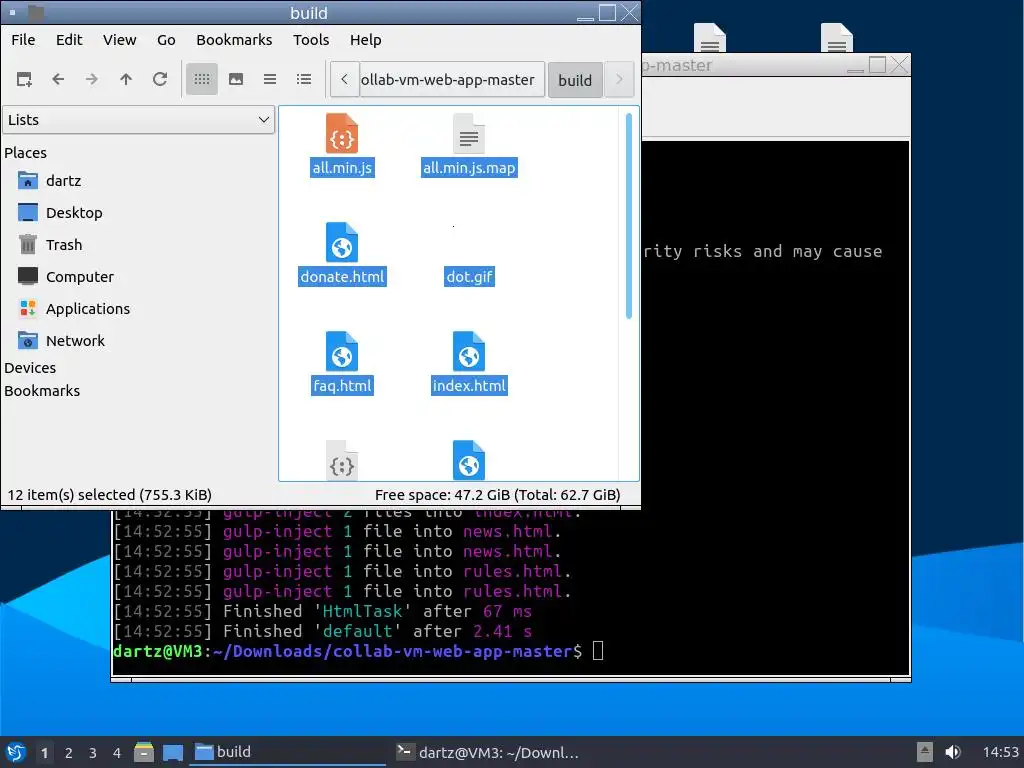Click the selected items status text
This screenshot has width=1024, height=768.
pos(110,495)
